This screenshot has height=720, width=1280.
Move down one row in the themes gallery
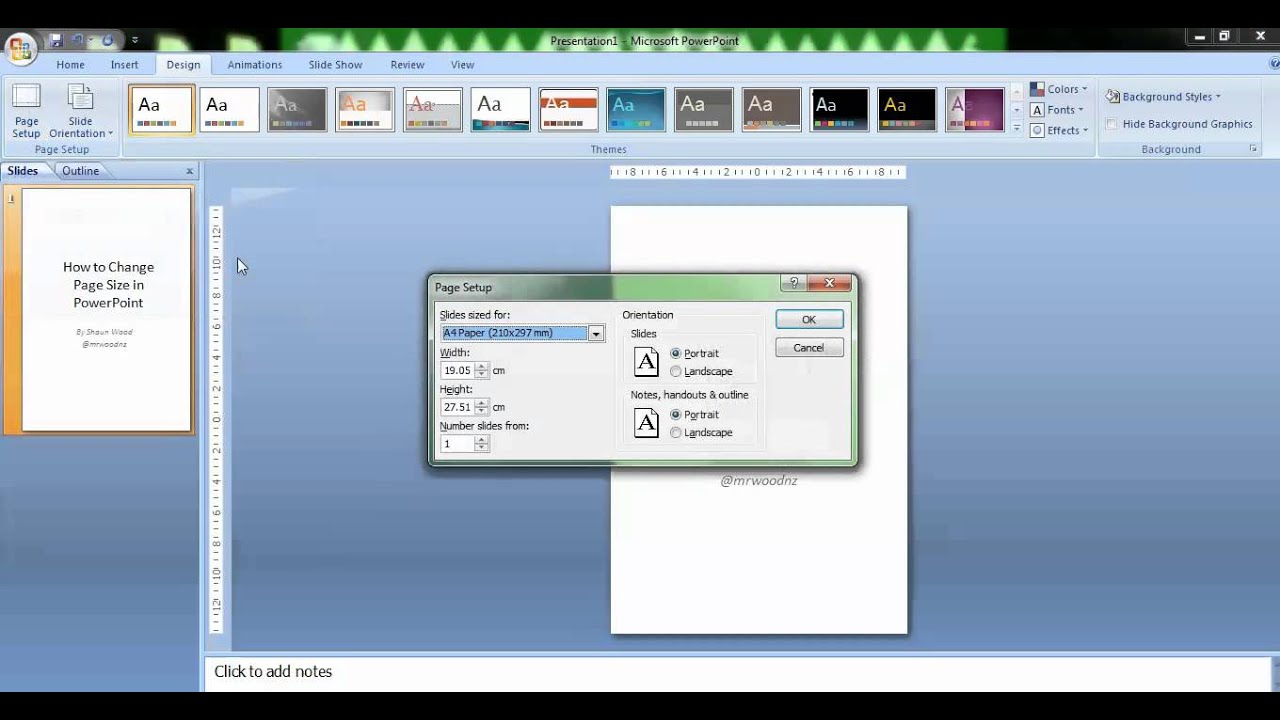click(x=1017, y=110)
